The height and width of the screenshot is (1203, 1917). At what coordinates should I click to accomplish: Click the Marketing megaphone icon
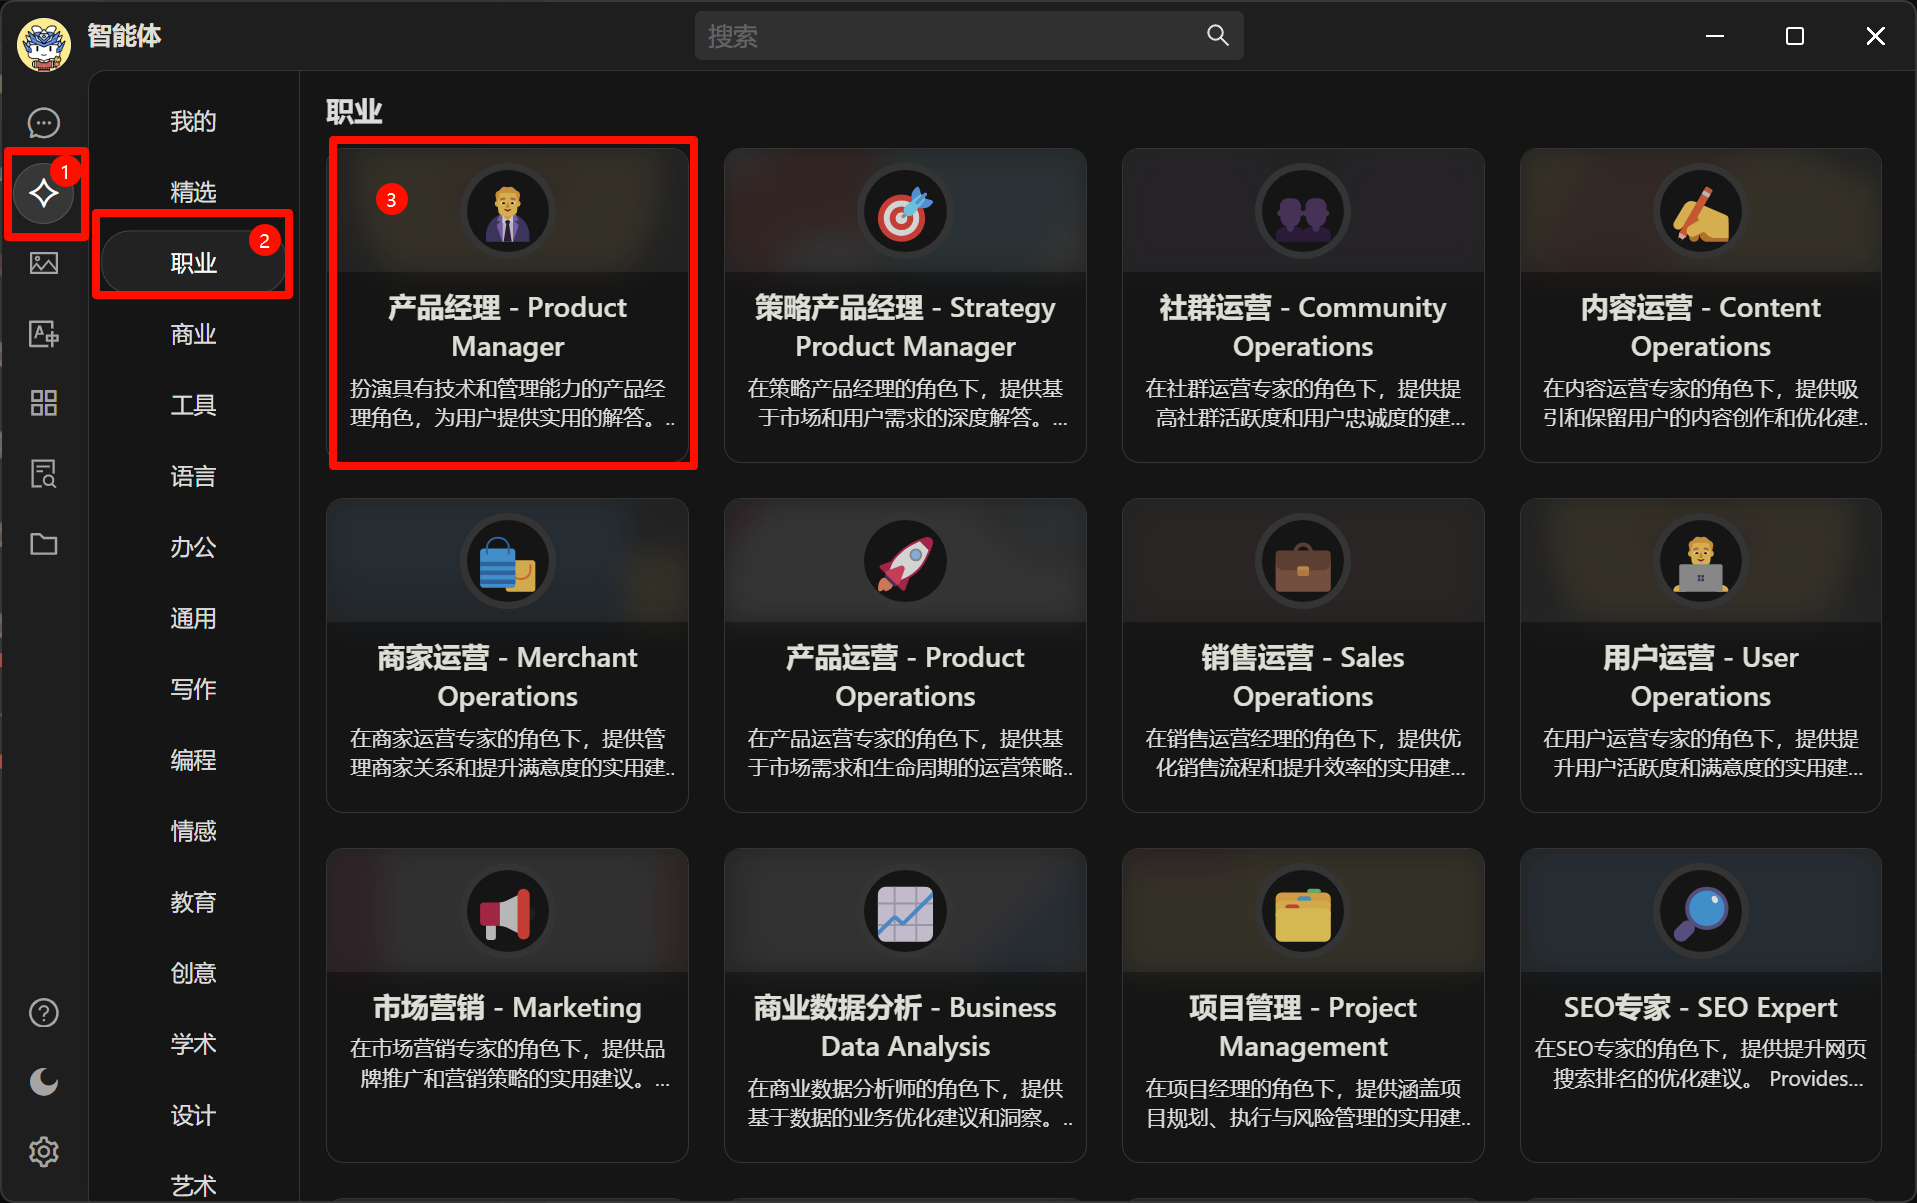tap(508, 912)
